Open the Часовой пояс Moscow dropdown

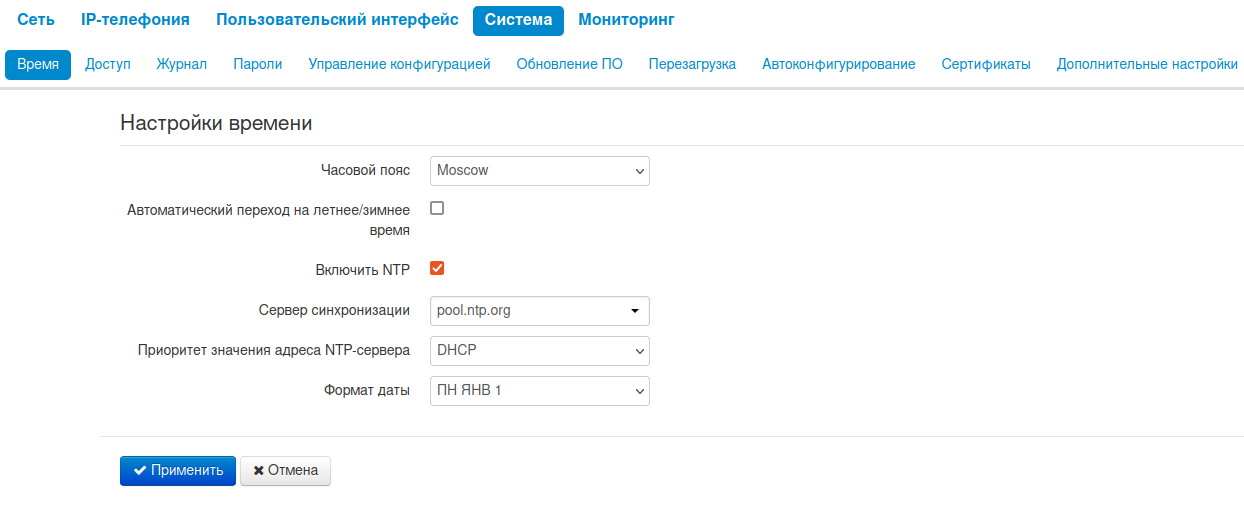click(539, 171)
